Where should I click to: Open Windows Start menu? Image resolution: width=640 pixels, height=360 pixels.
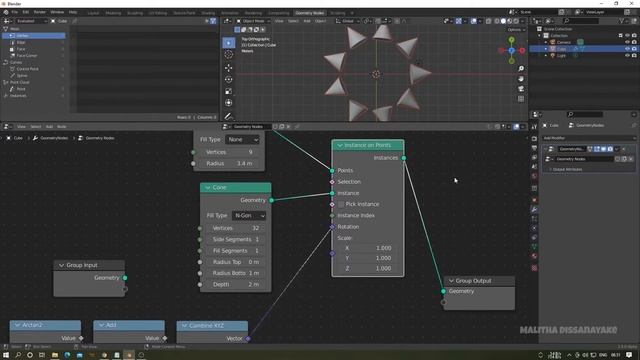click(6, 355)
